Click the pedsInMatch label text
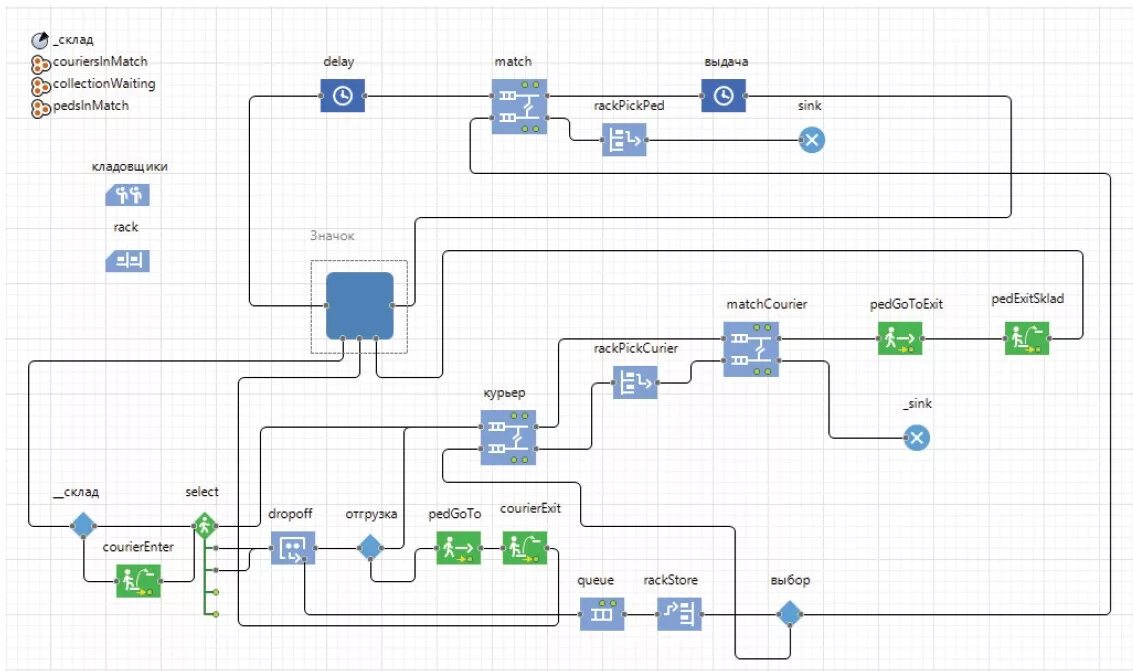This screenshot has width=1133, height=671. (90, 105)
